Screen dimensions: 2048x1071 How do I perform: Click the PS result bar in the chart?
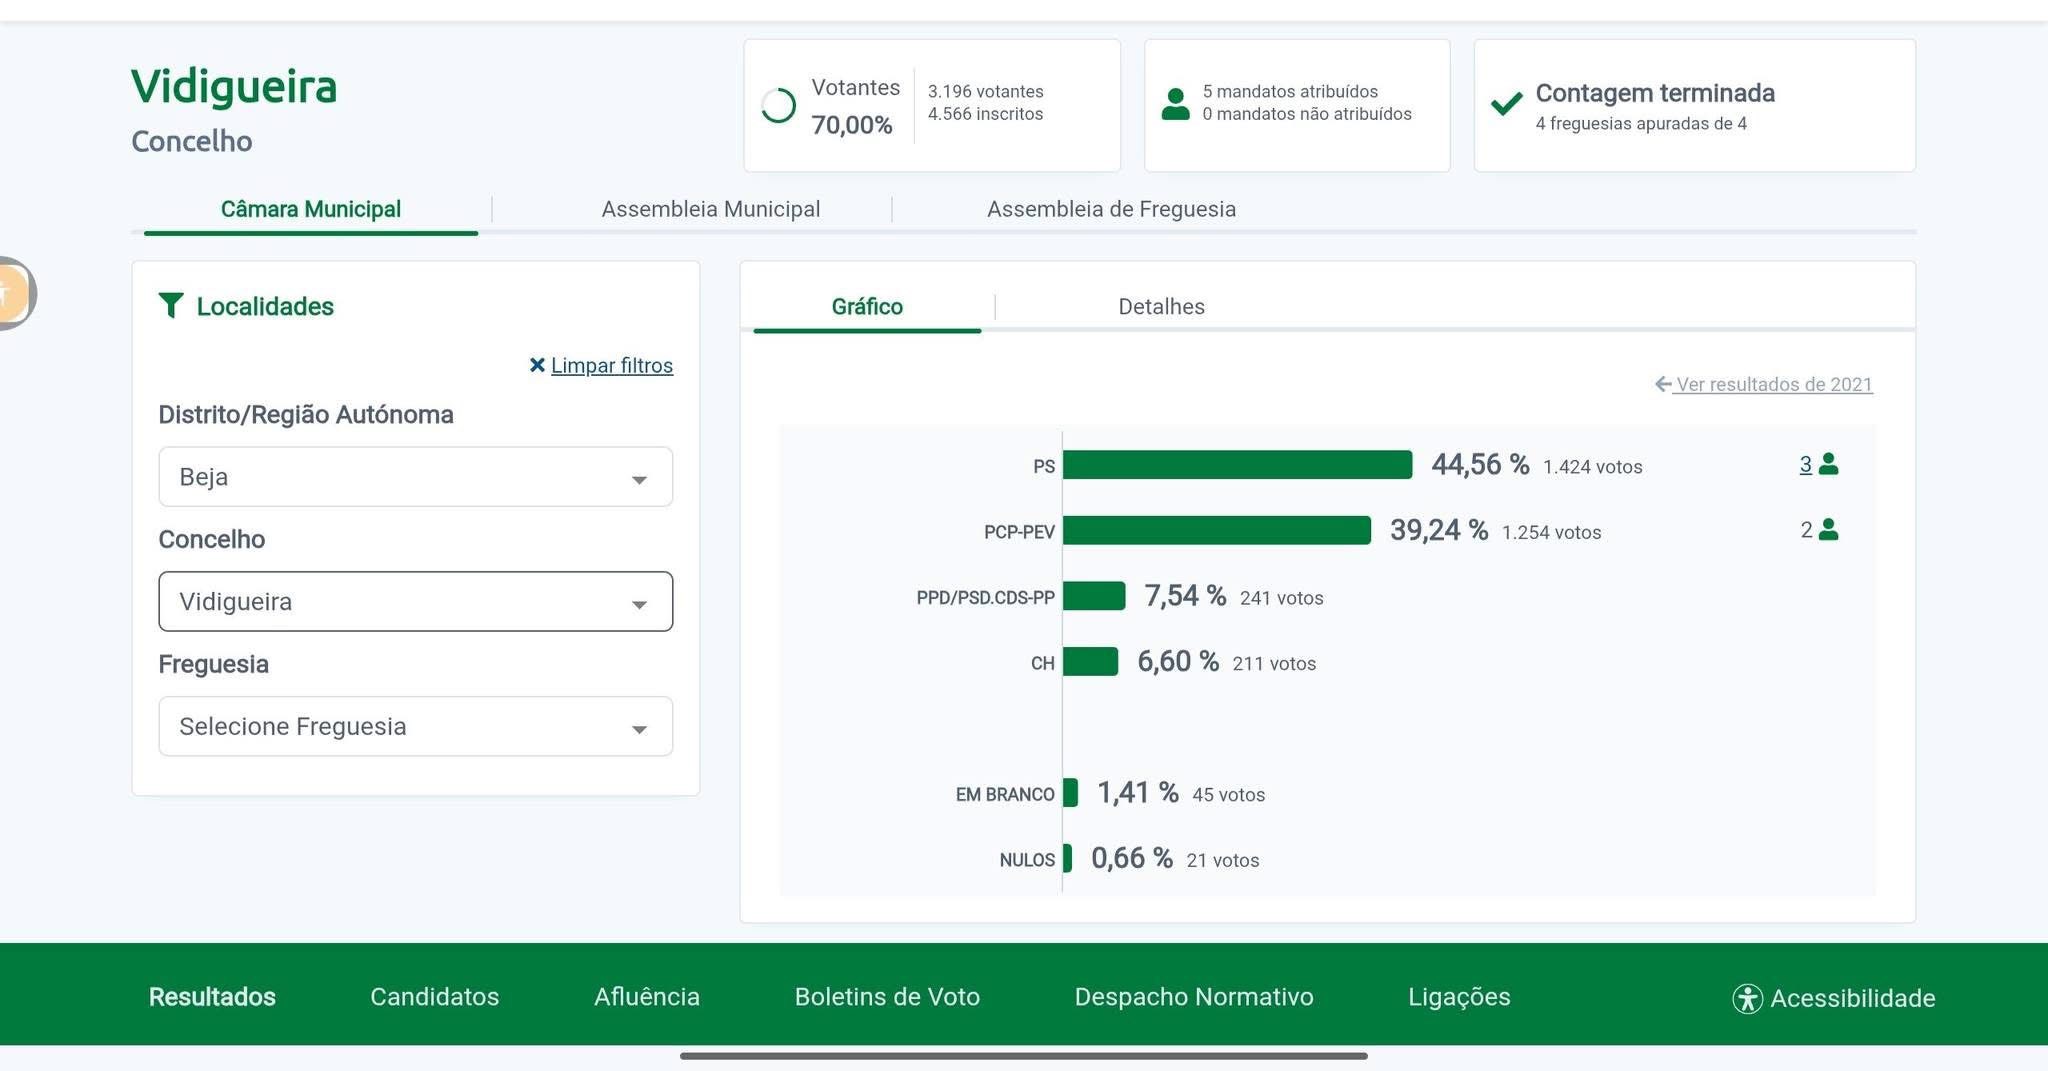(x=1238, y=464)
